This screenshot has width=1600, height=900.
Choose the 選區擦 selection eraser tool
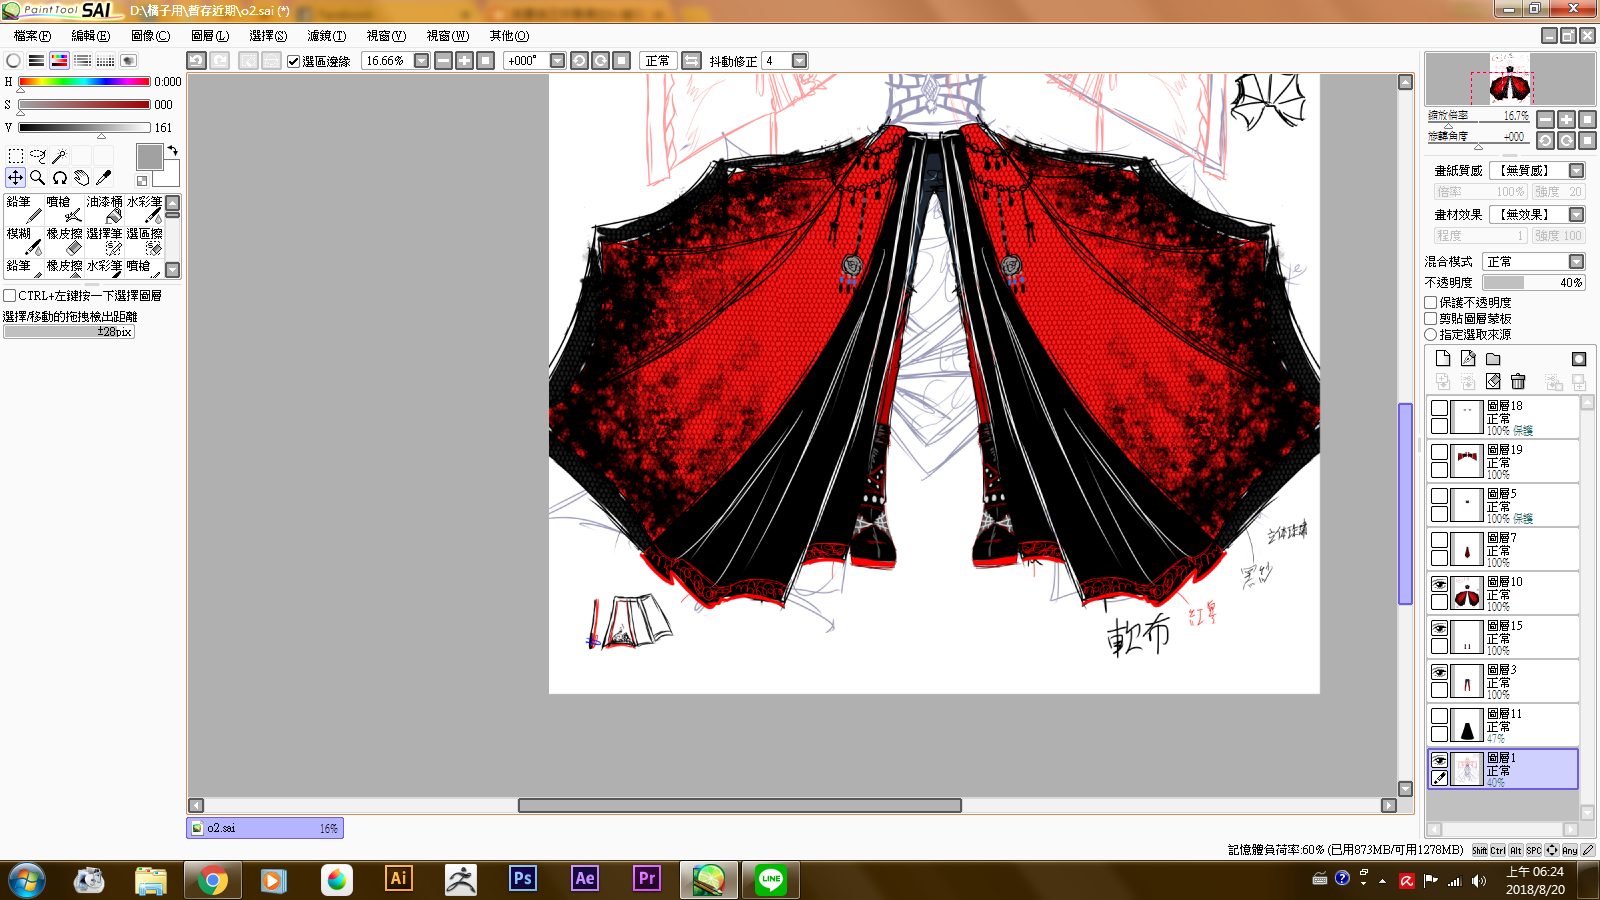[x=144, y=241]
